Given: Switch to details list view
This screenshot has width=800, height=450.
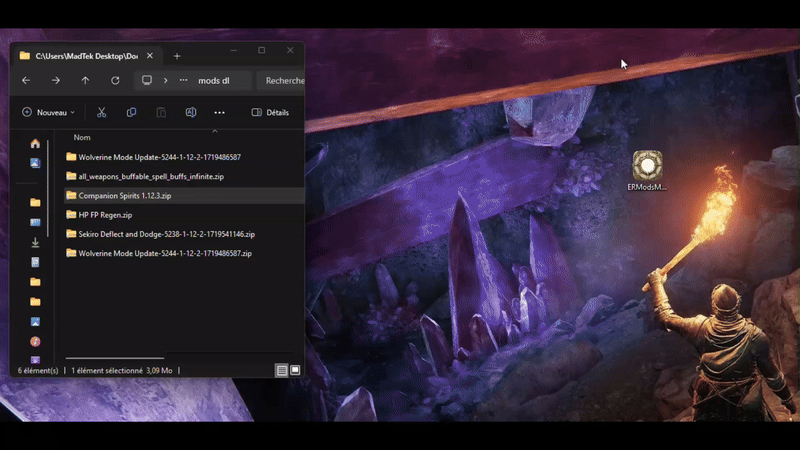Looking at the screenshot, I should [x=282, y=370].
